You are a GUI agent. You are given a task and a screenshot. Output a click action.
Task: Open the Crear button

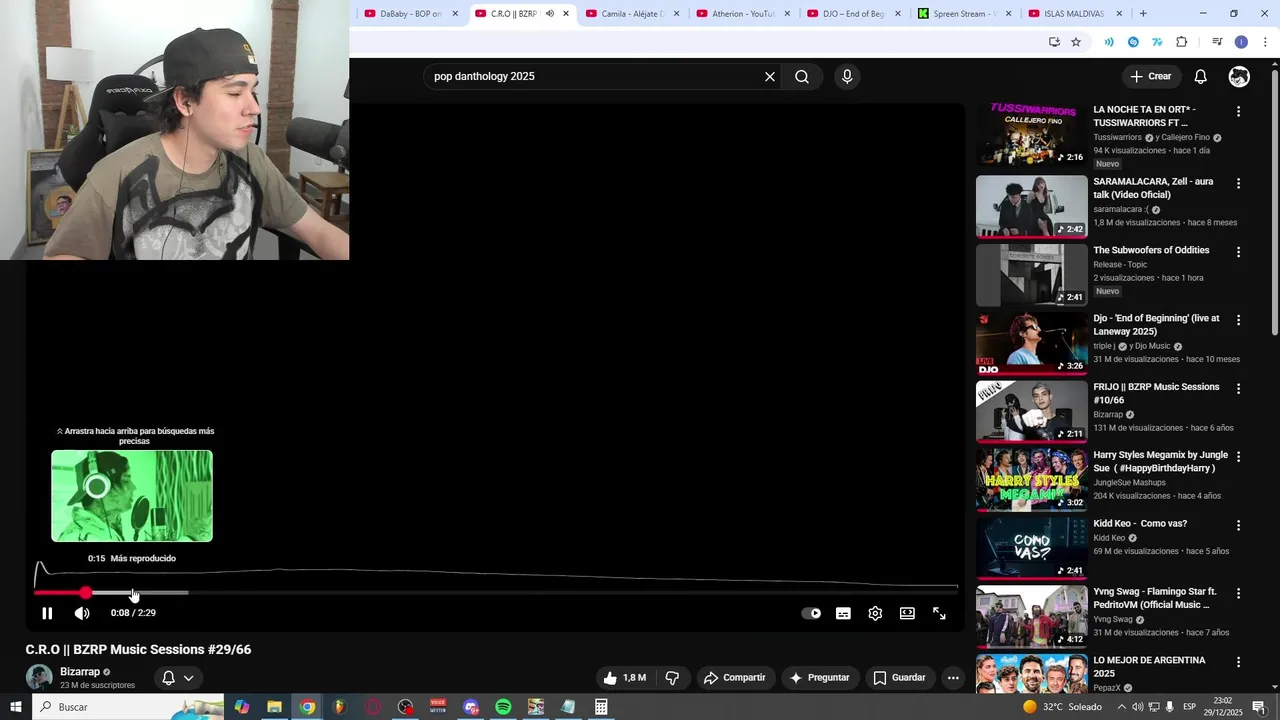point(1150,76)
